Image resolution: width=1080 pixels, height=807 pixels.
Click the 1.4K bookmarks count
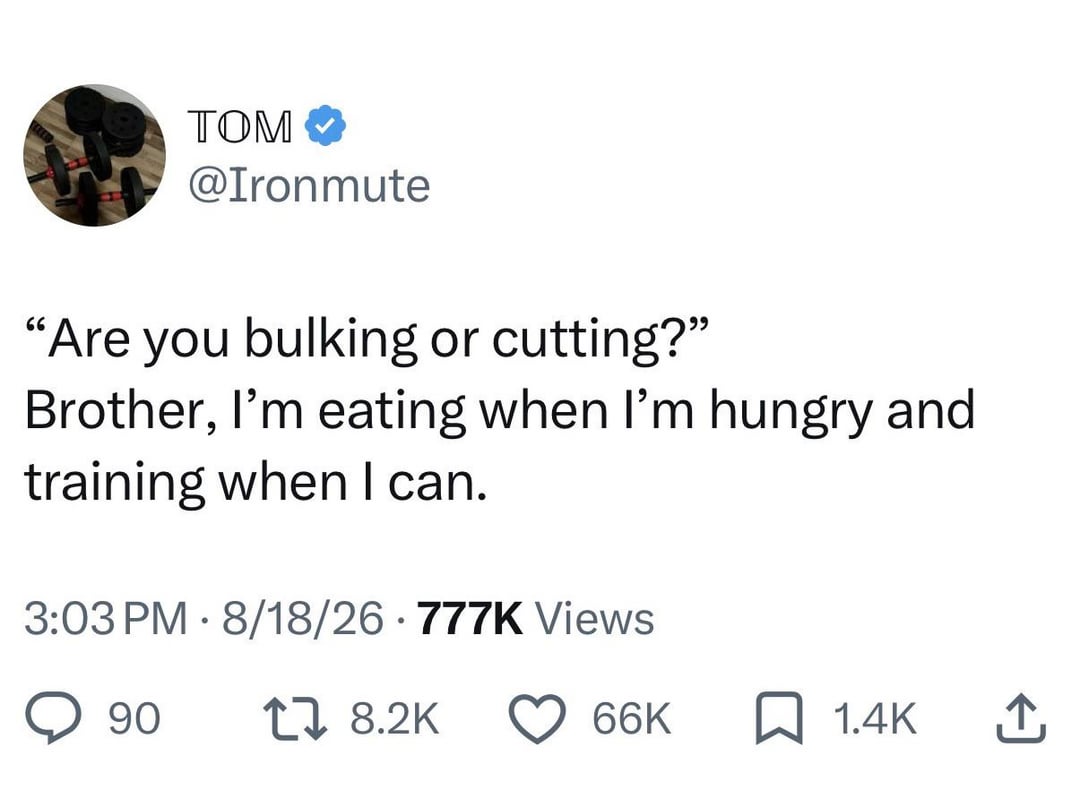[875, 719]
